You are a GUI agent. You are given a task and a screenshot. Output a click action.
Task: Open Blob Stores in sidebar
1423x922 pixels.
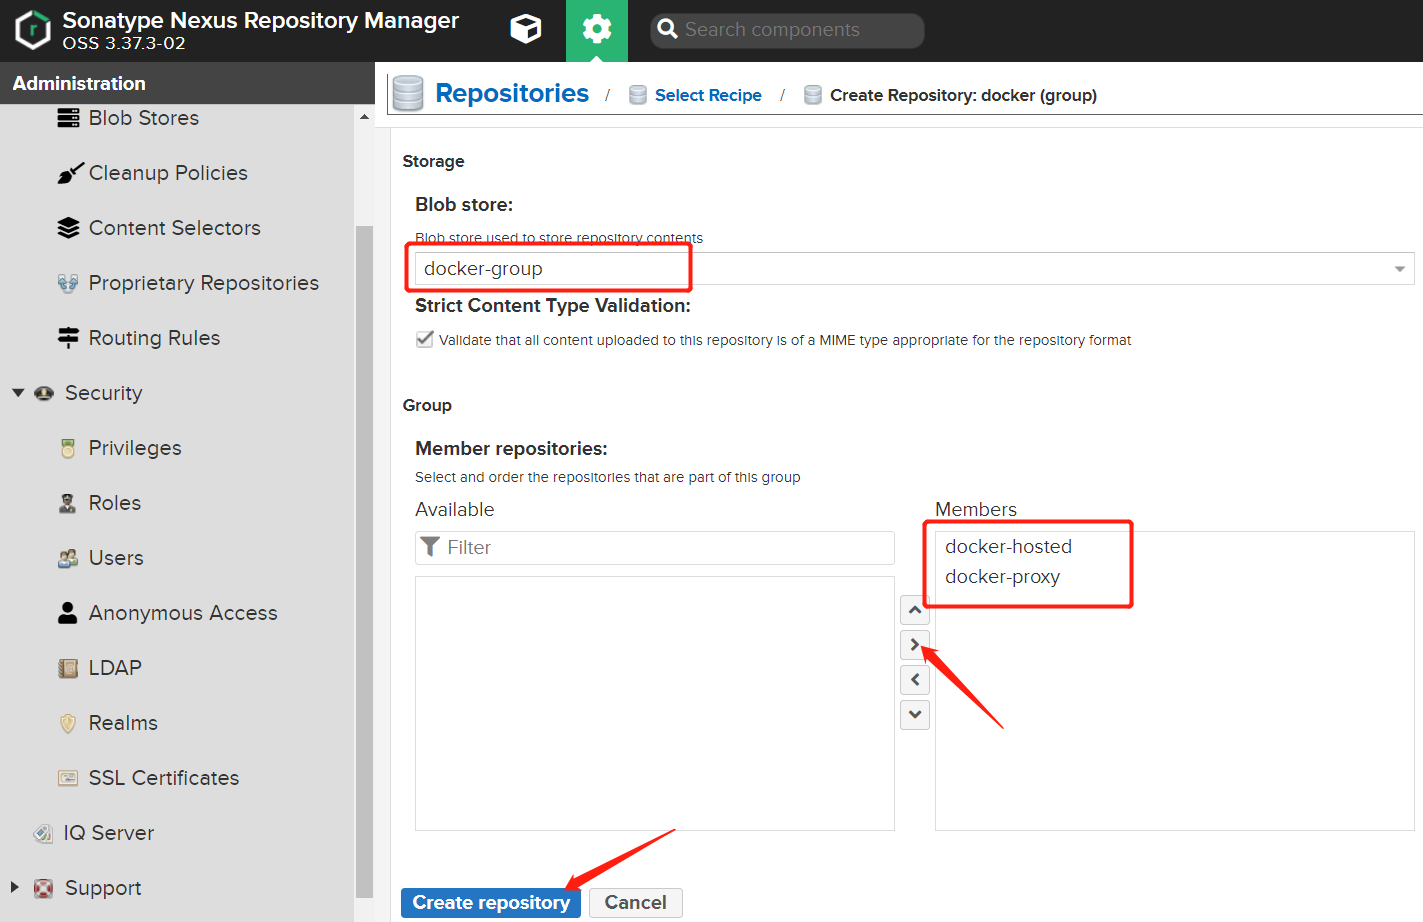144,118
